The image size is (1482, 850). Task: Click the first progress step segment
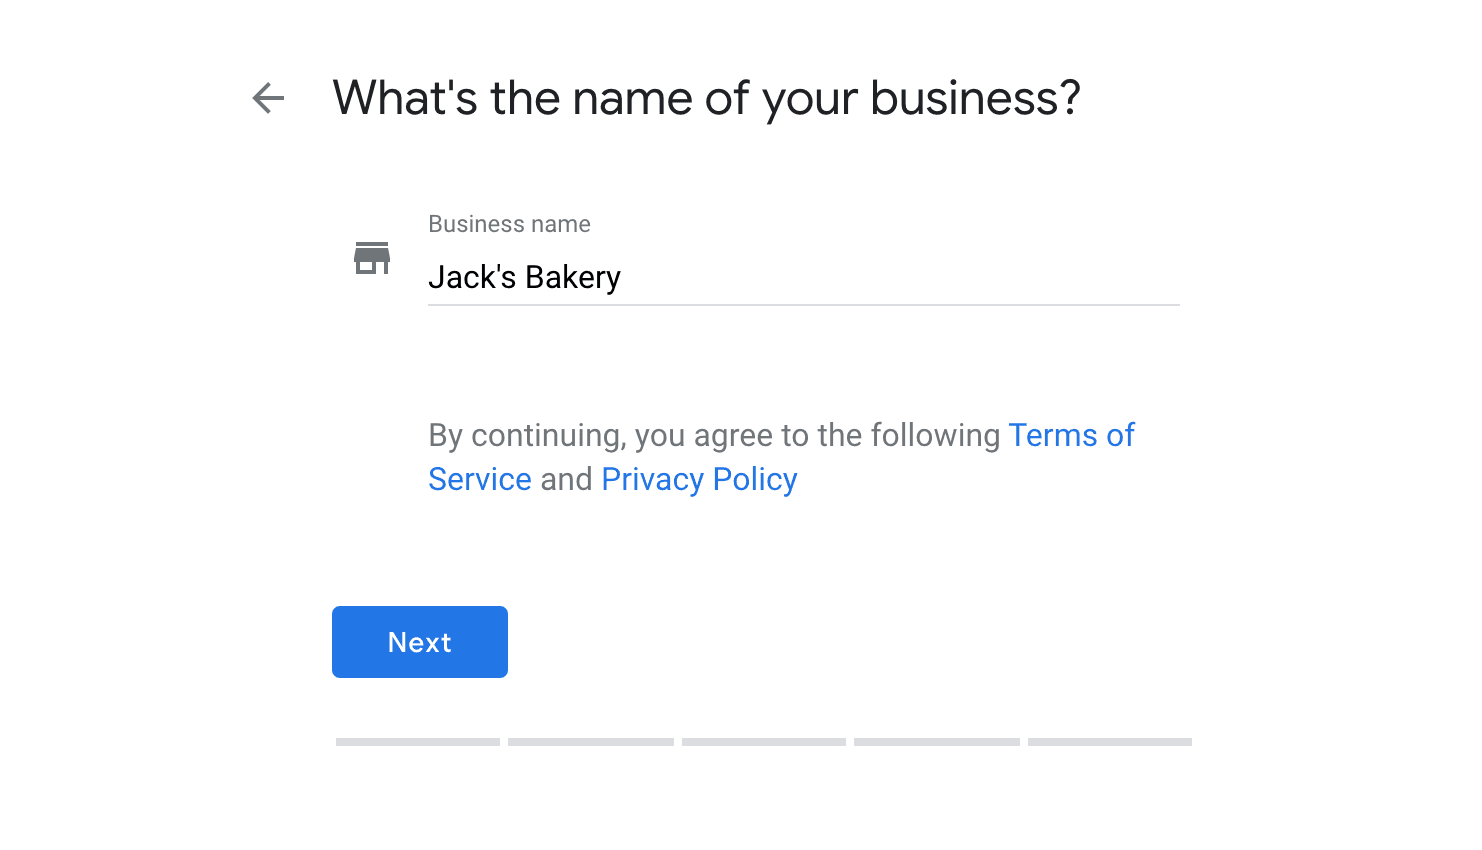pyautogui.click(x=418, y=742)
